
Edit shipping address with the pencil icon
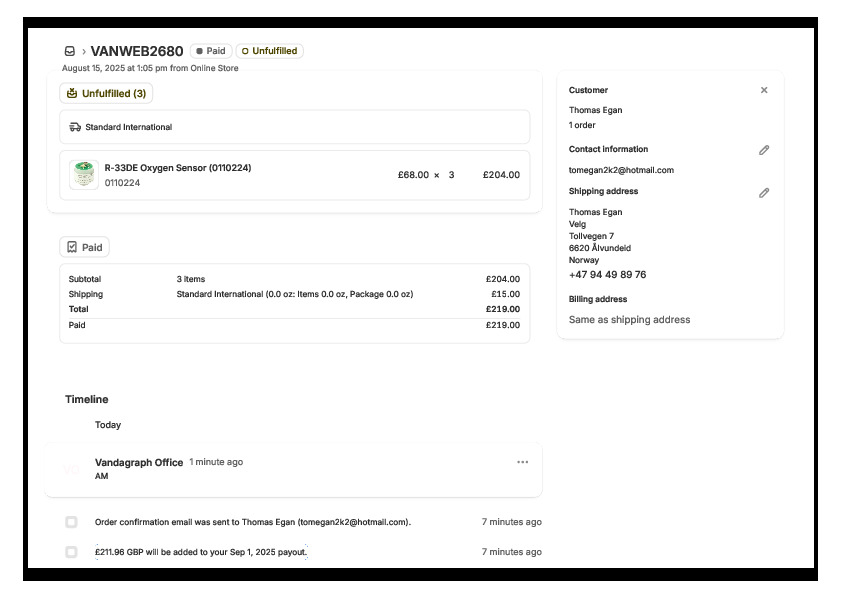(764, 192)
